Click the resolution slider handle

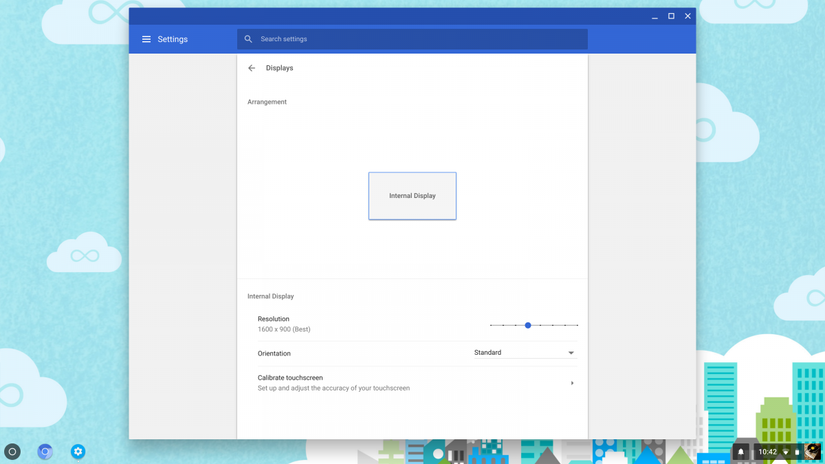click(528, 325)
